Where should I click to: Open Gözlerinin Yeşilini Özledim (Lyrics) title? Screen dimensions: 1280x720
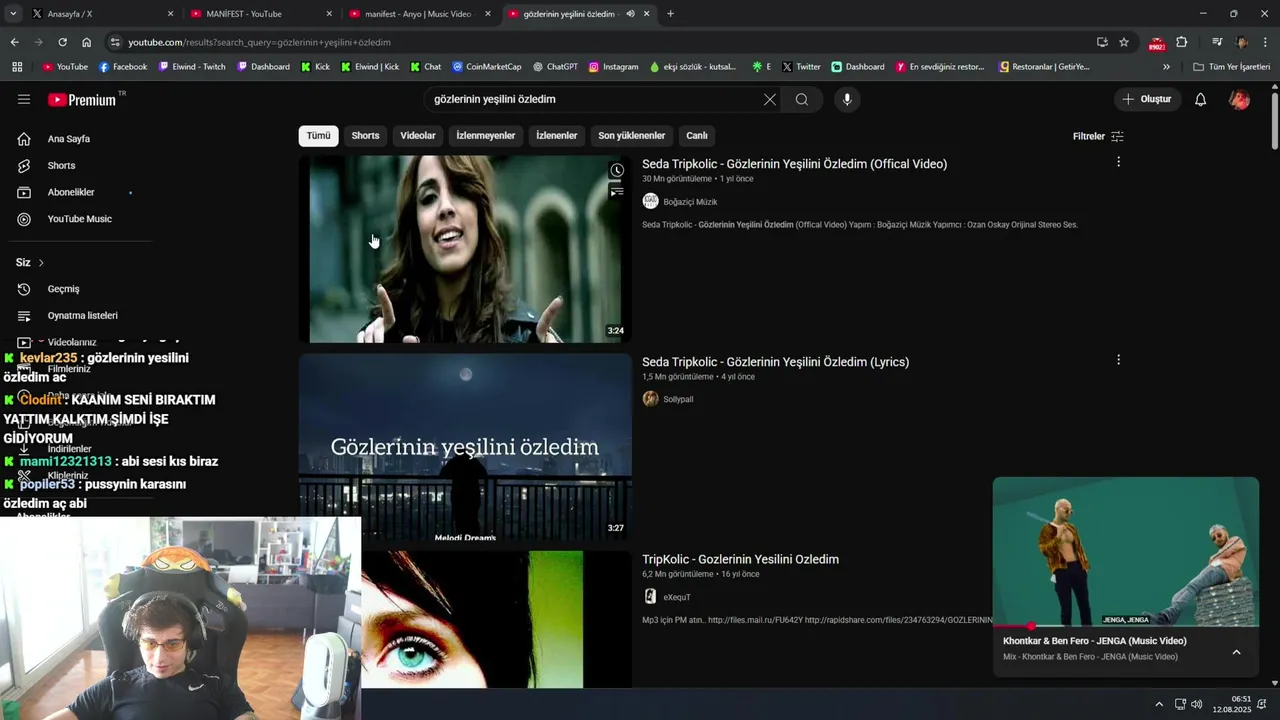(775, 362)
